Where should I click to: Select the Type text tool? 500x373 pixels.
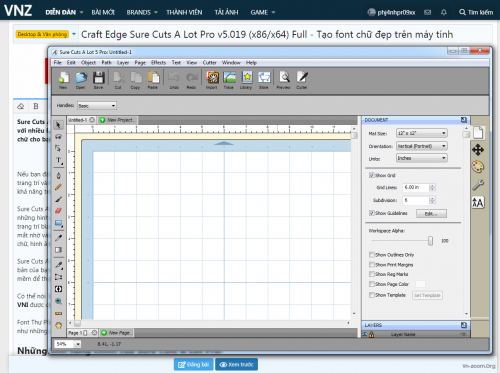click(59, 161)
